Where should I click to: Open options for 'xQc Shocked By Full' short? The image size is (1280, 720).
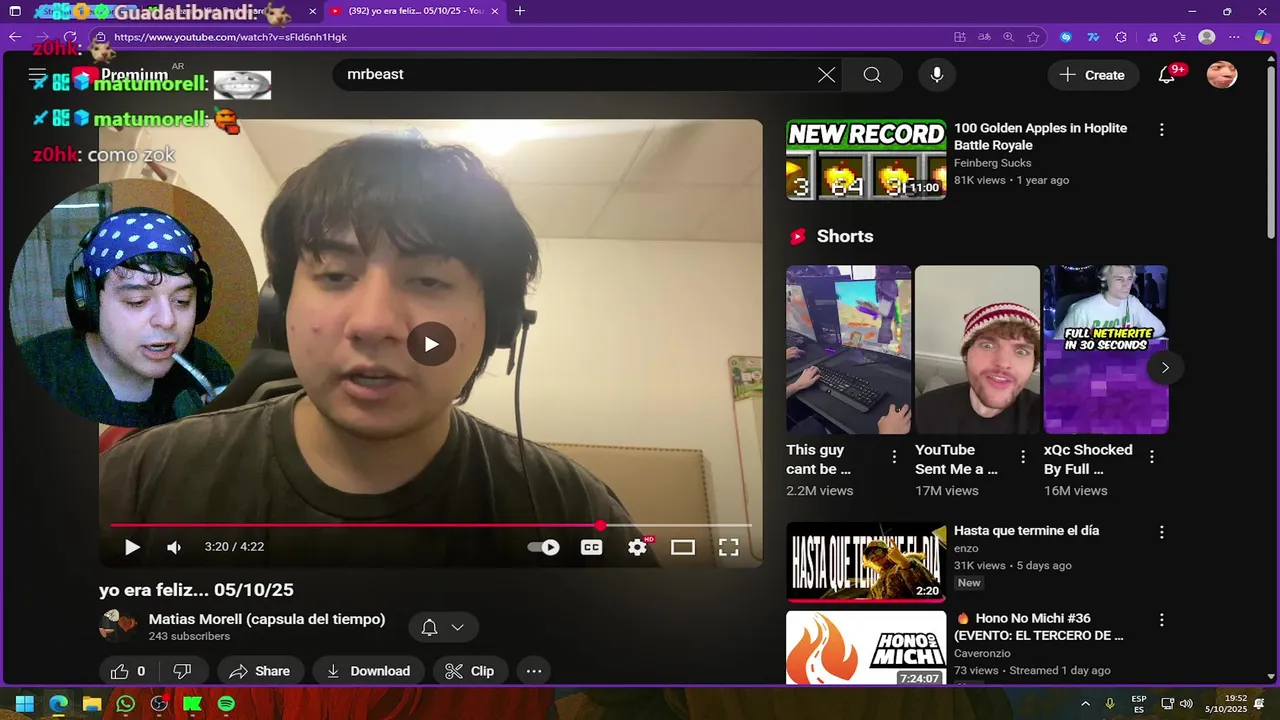pyautogui.click(x=1152, y=457)
